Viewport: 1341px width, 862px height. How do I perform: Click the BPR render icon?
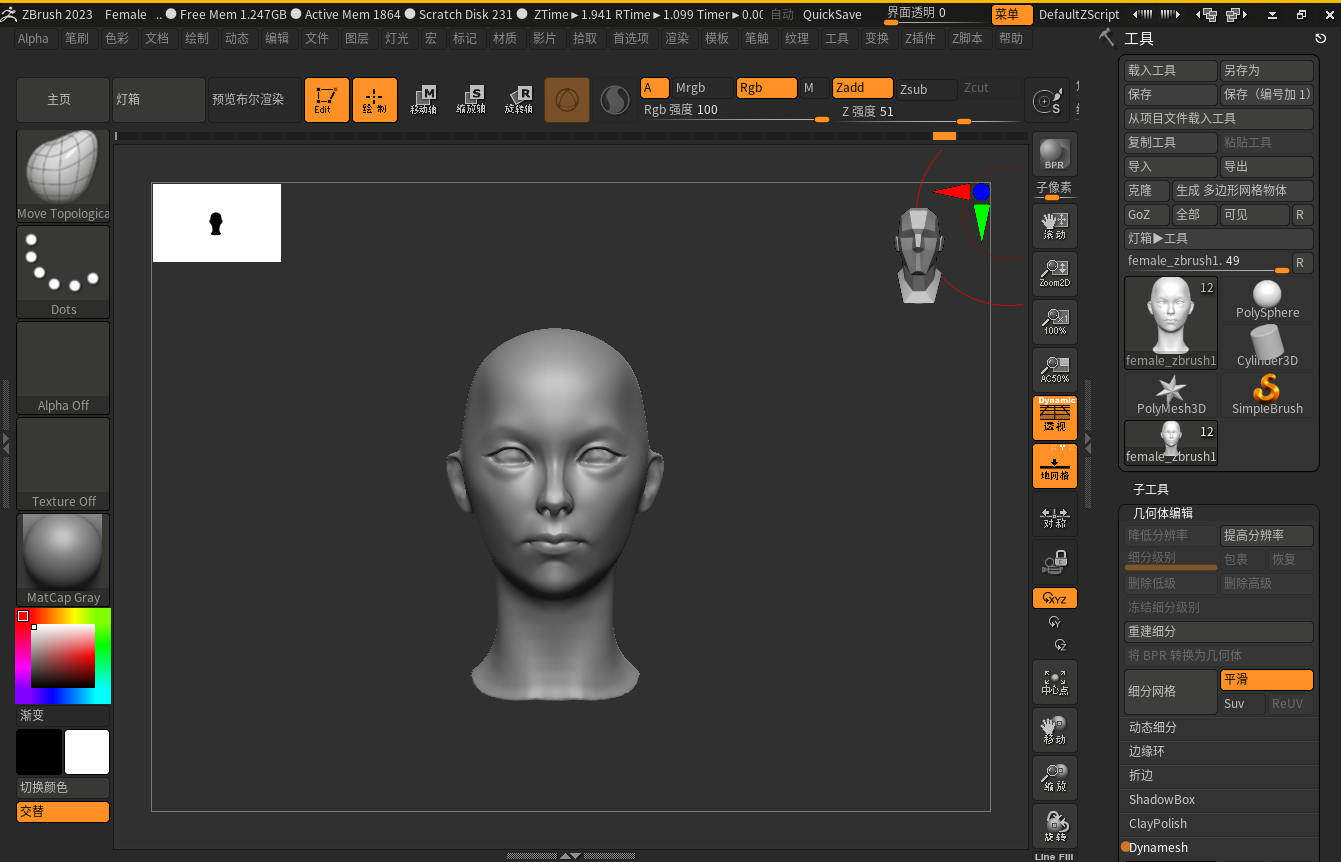coord(1054,154)
